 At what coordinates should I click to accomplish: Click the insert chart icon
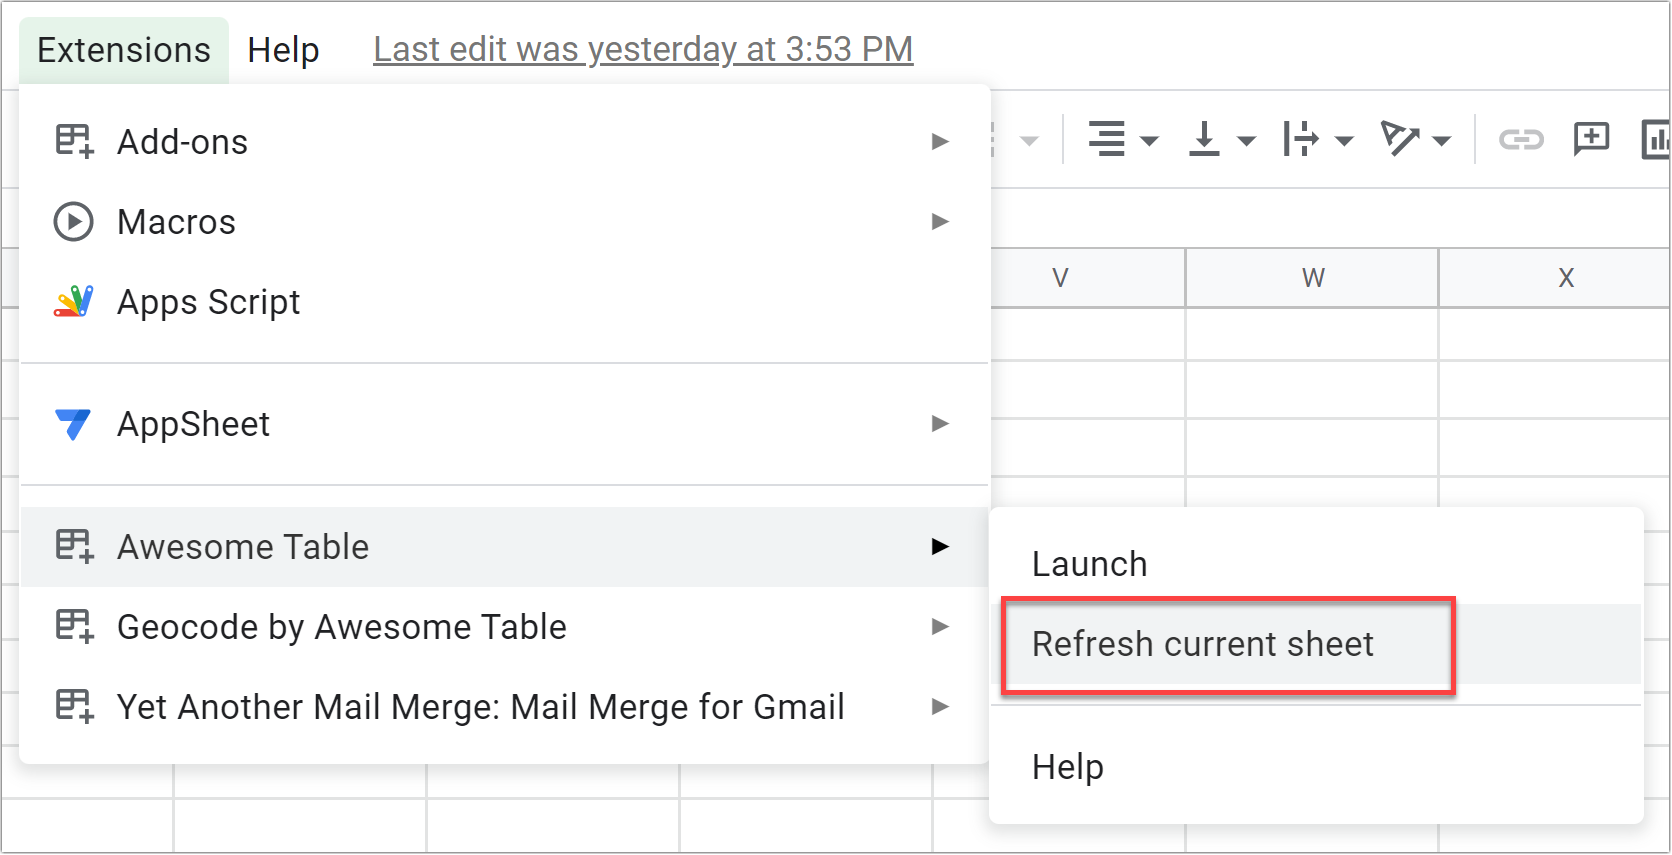point(1657,139)
